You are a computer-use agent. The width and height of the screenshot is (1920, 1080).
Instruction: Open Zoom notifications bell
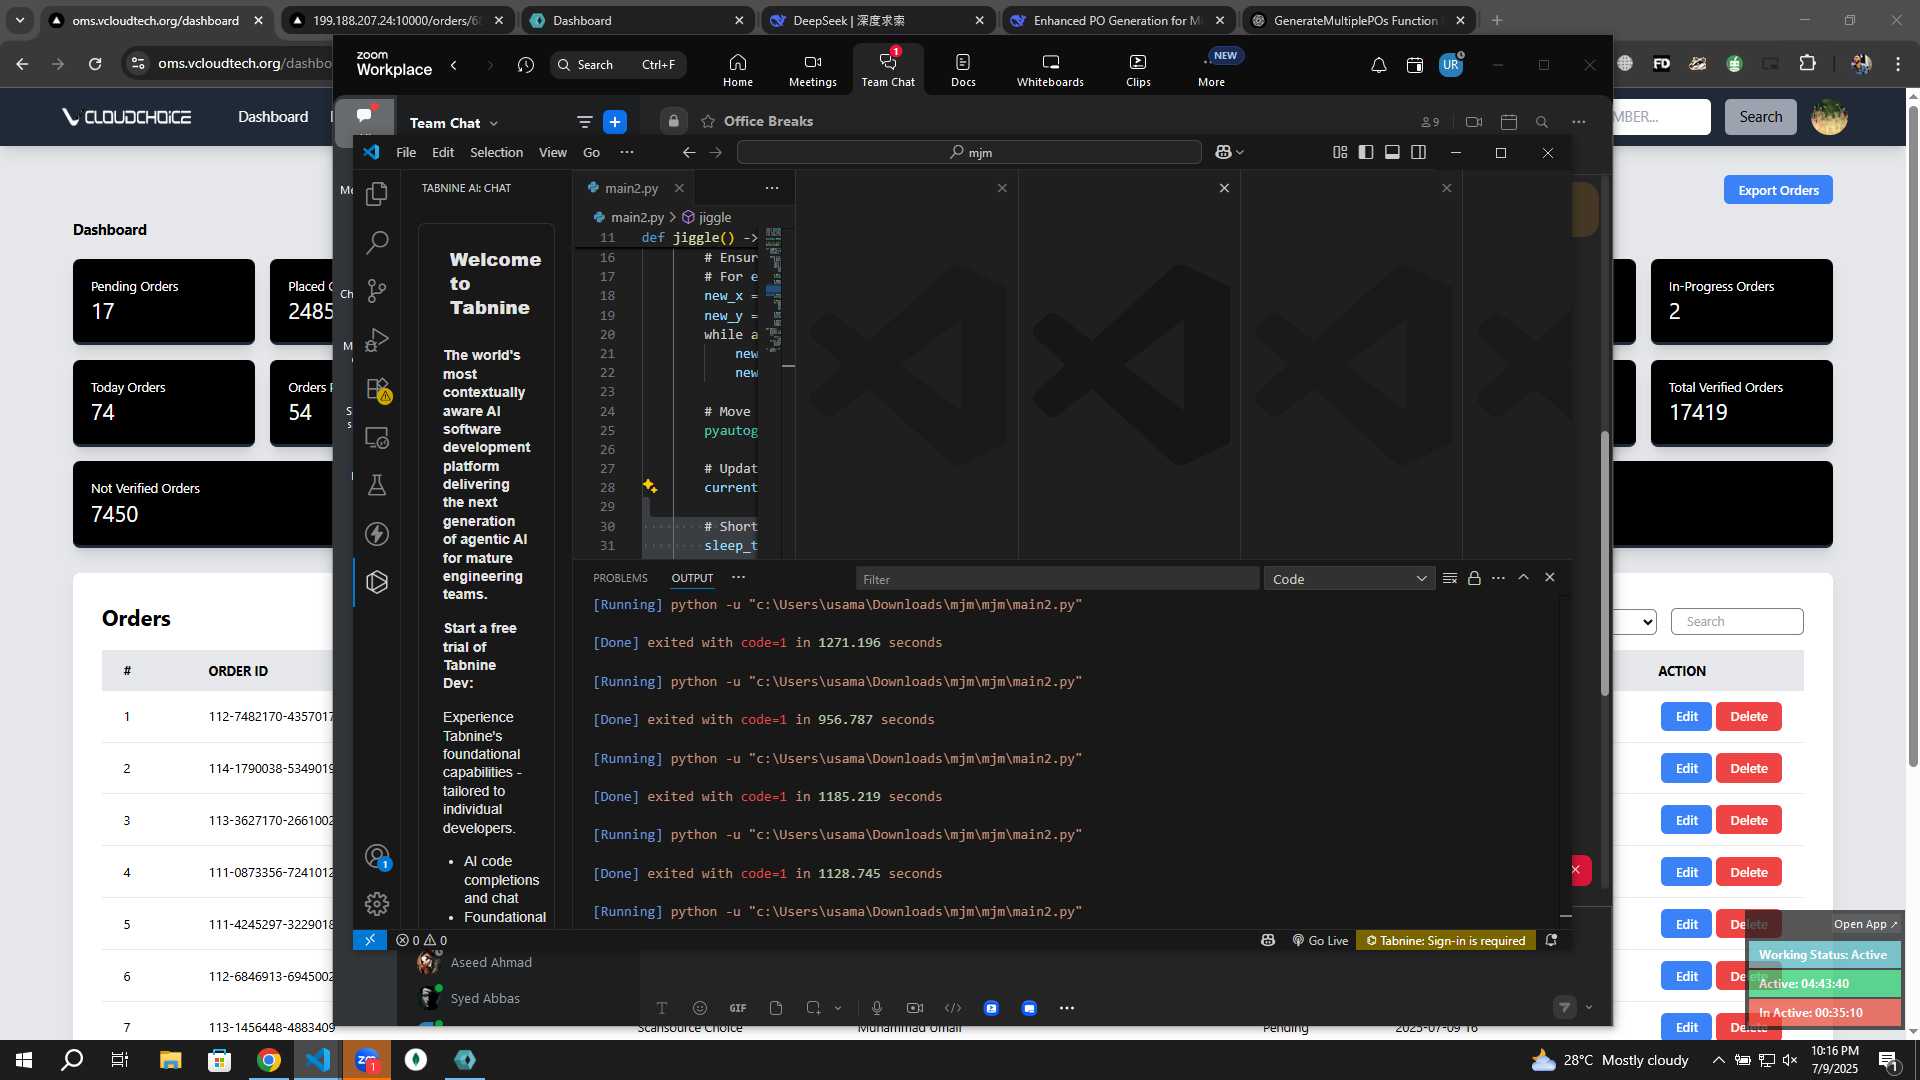tap(1378, 65)
